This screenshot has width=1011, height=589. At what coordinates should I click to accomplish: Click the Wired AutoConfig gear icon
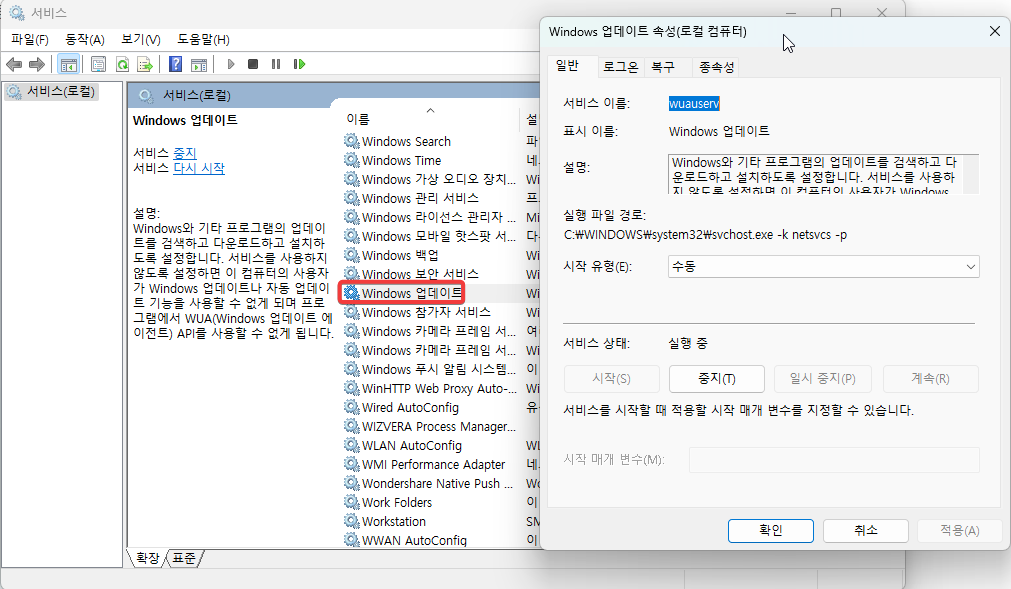point(351,407)
